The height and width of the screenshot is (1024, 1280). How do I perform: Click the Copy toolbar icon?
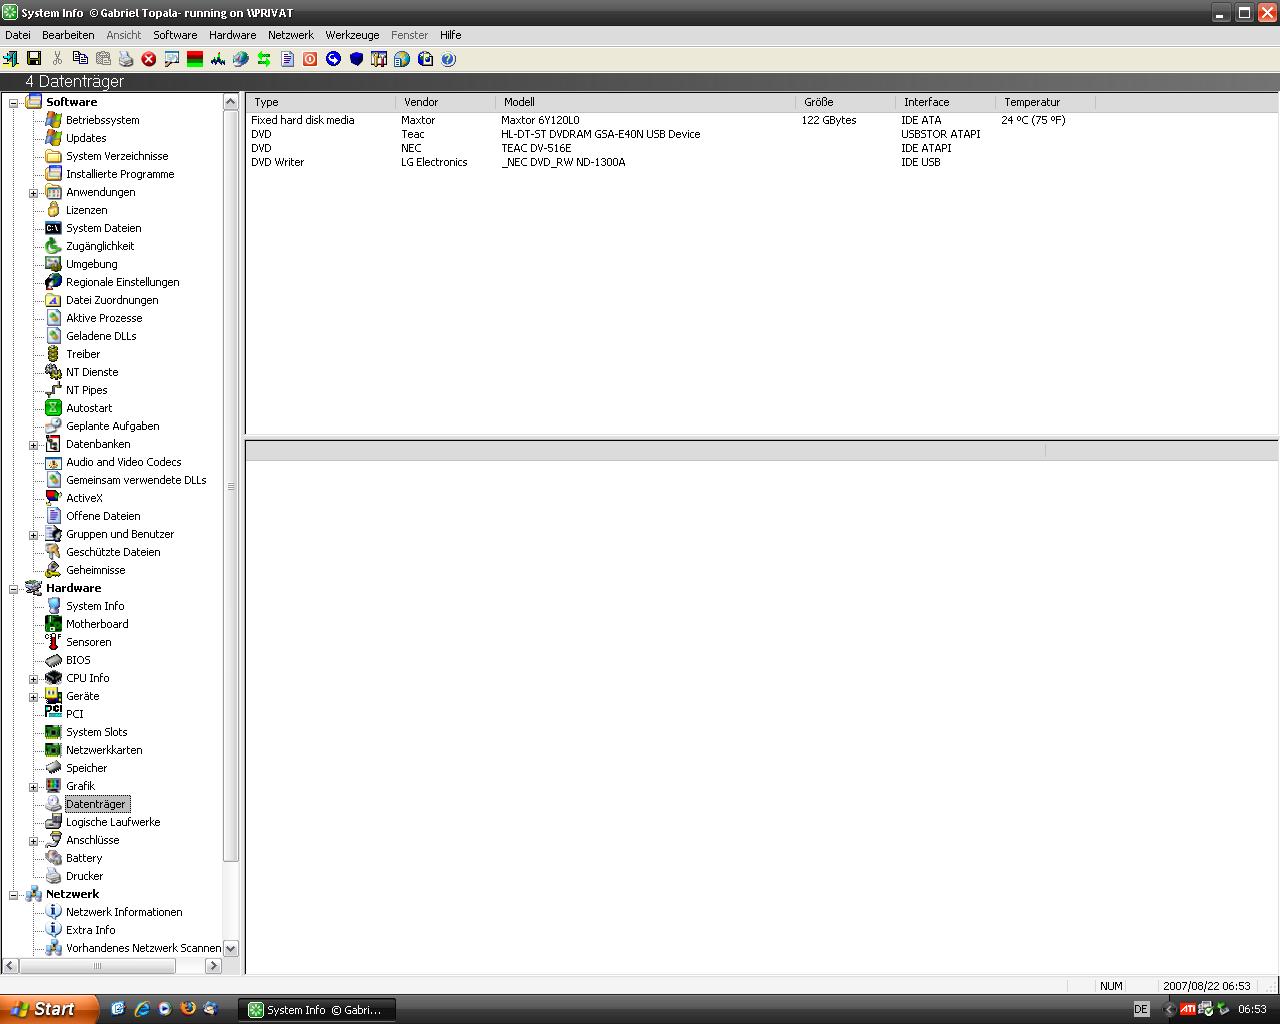pyautogui.click(x=80, y=59)
